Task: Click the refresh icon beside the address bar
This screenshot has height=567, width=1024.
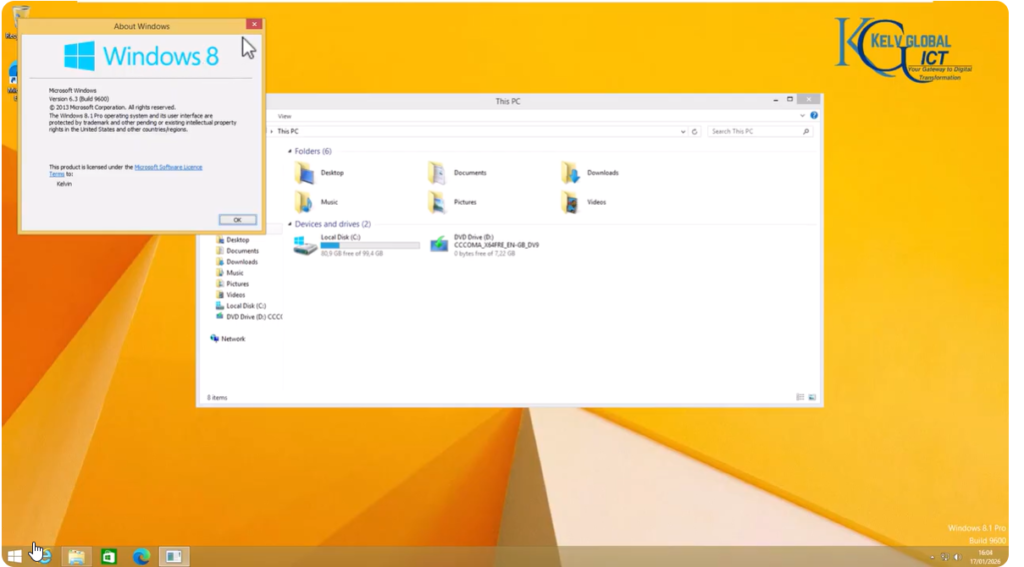Action: point(694,131)
